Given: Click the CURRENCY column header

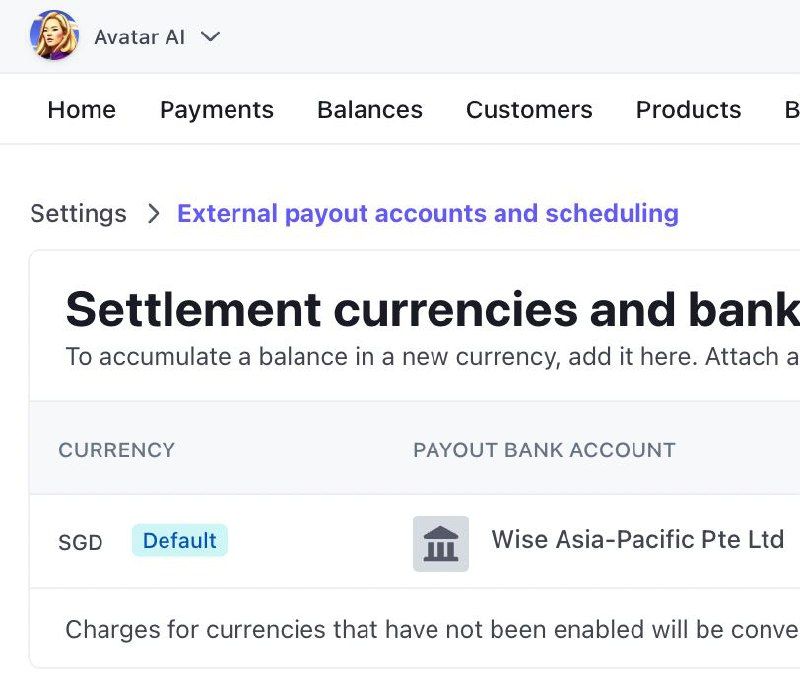Looking at the screenshot, I should pos(116,450).
